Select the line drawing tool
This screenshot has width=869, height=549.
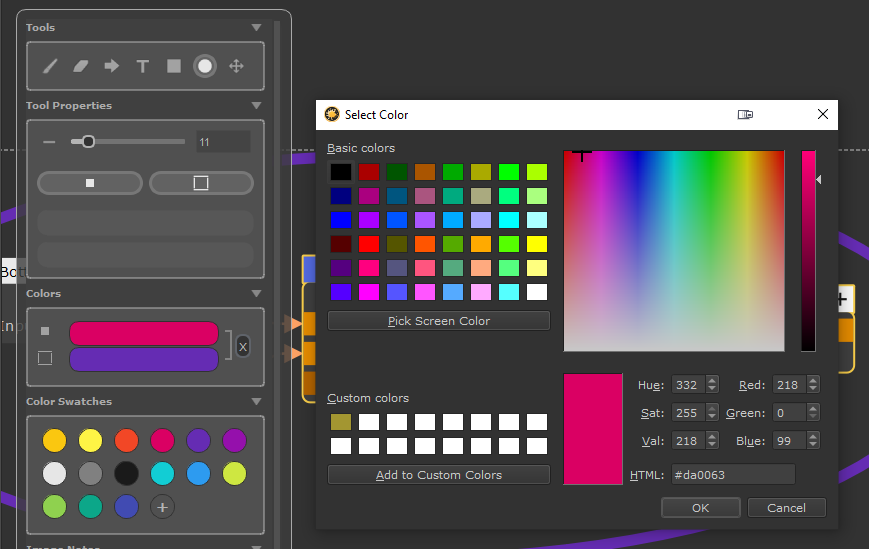(50, 66)
